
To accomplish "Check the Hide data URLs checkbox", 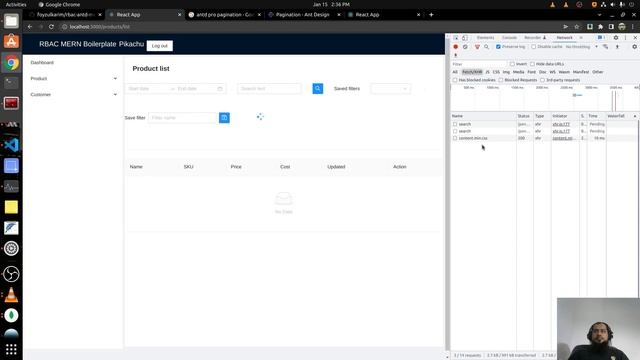I will tap(532, 64).
